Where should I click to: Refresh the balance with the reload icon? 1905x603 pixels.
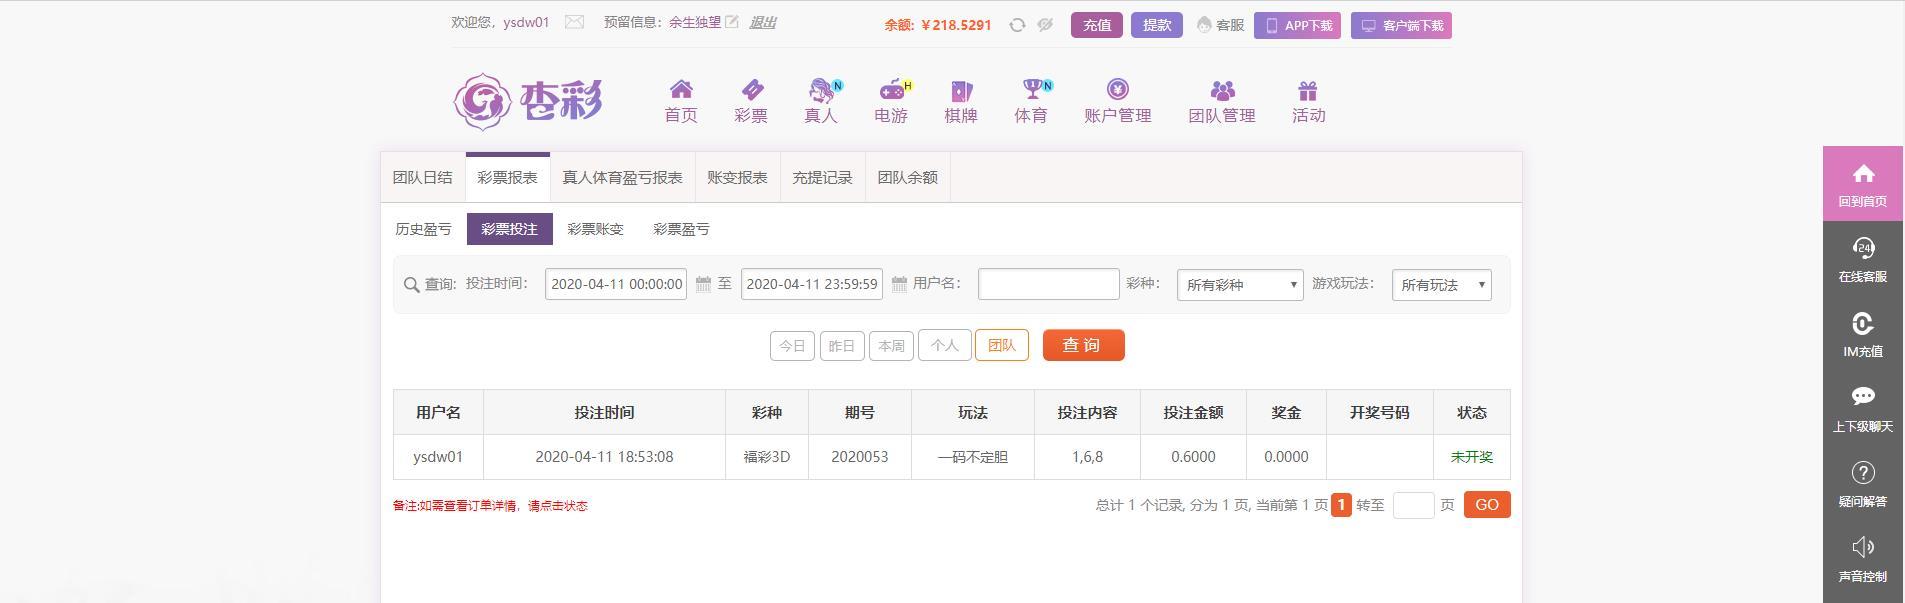tap(1017, 25)
